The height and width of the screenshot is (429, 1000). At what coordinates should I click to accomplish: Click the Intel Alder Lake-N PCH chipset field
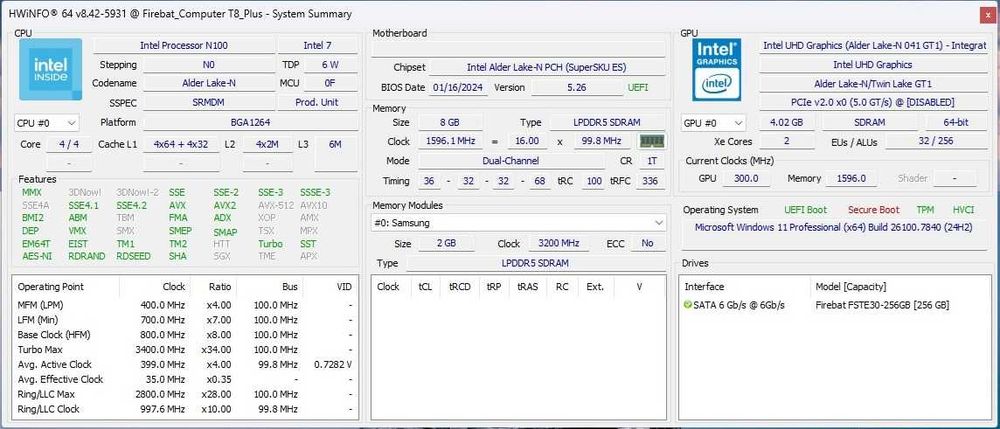point(547,68)
